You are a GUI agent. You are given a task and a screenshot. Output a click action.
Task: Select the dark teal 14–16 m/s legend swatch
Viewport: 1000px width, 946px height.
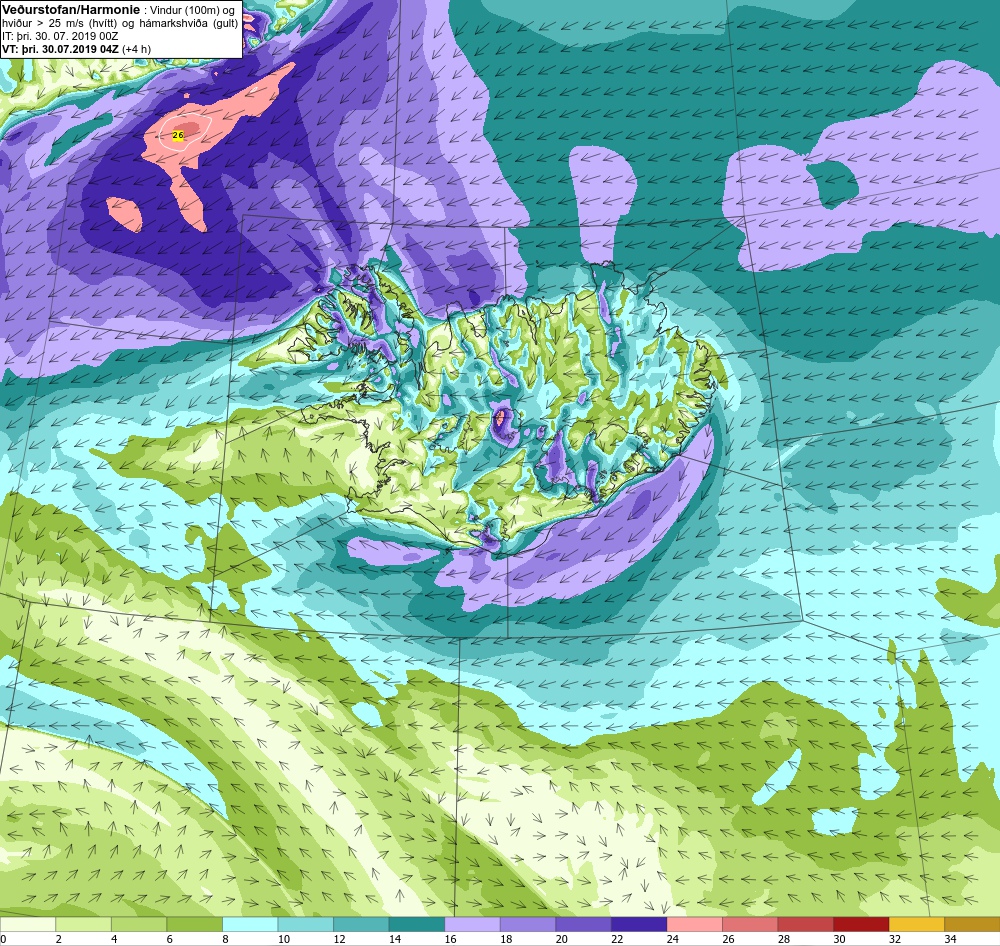point(416,924)
